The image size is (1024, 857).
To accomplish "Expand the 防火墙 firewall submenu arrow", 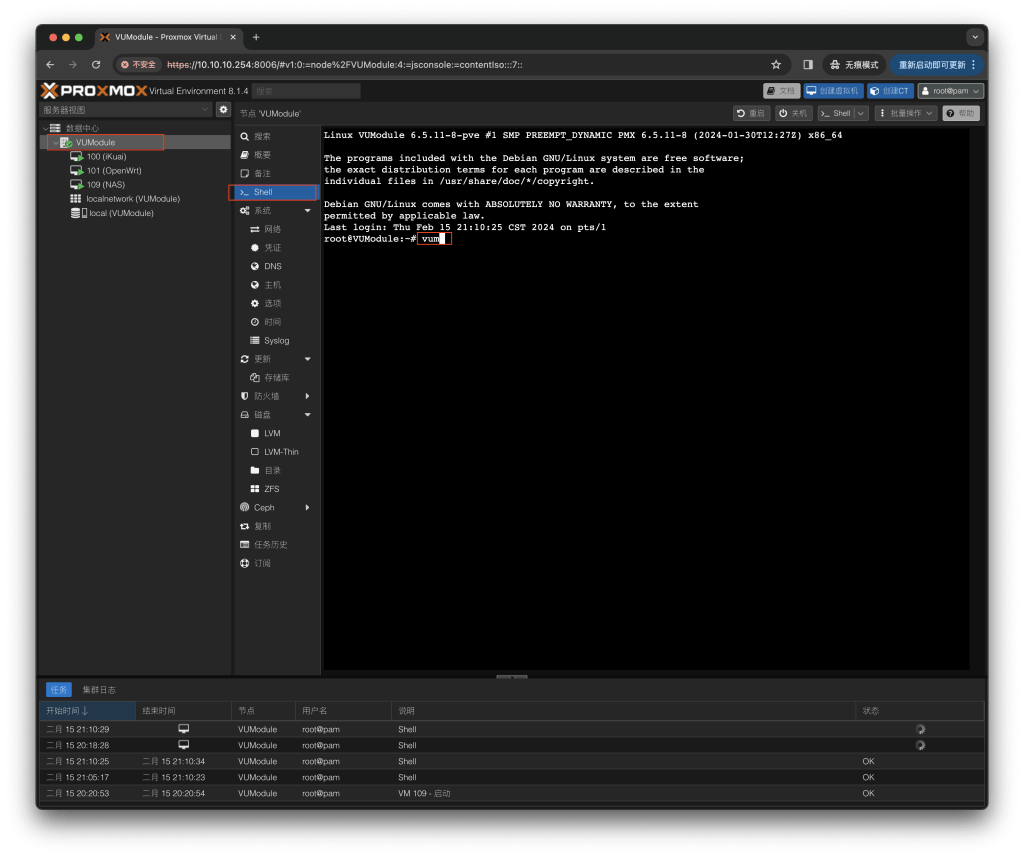I will 307,396.
